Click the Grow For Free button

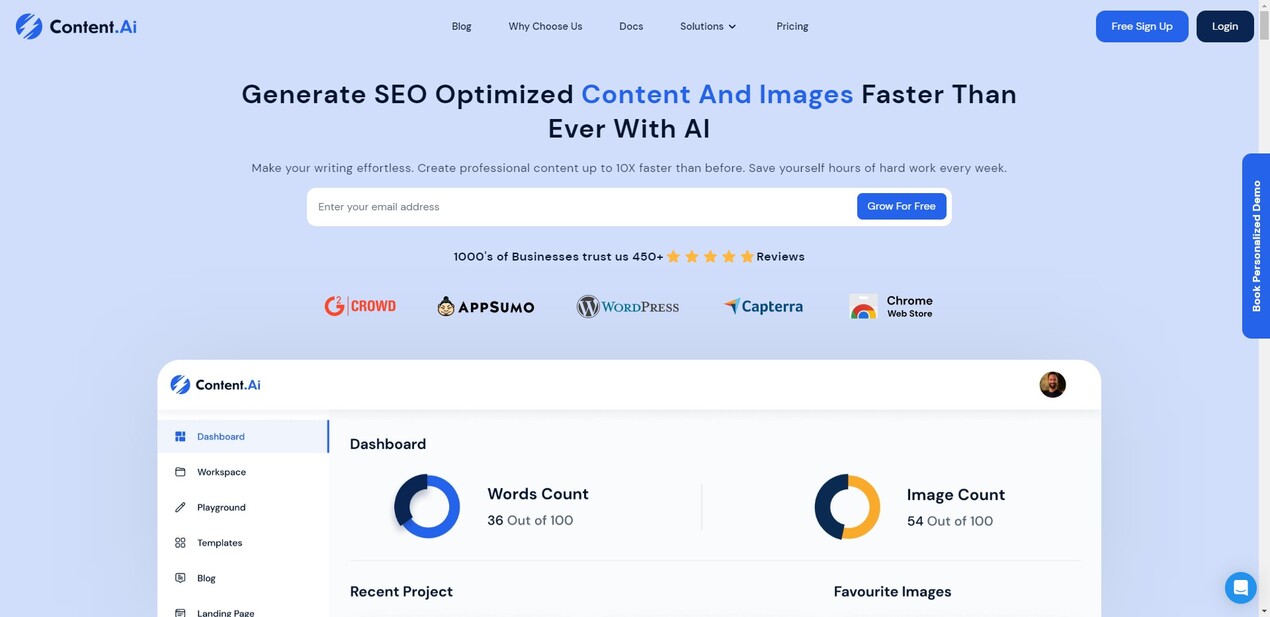[x=901, y=206]
